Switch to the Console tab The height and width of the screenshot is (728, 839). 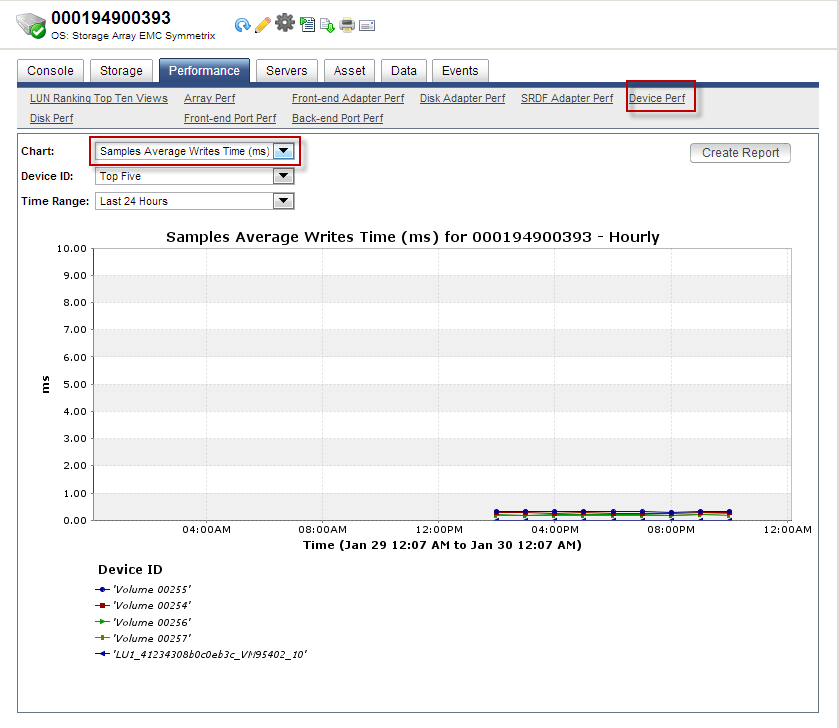click(x=50, y=71)
